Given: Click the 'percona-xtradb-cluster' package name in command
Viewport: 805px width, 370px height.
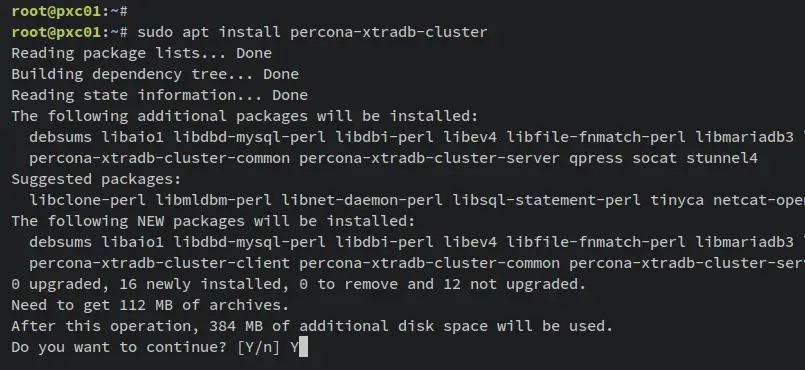Looking at the screenshot, I should [x=389, y=32].
